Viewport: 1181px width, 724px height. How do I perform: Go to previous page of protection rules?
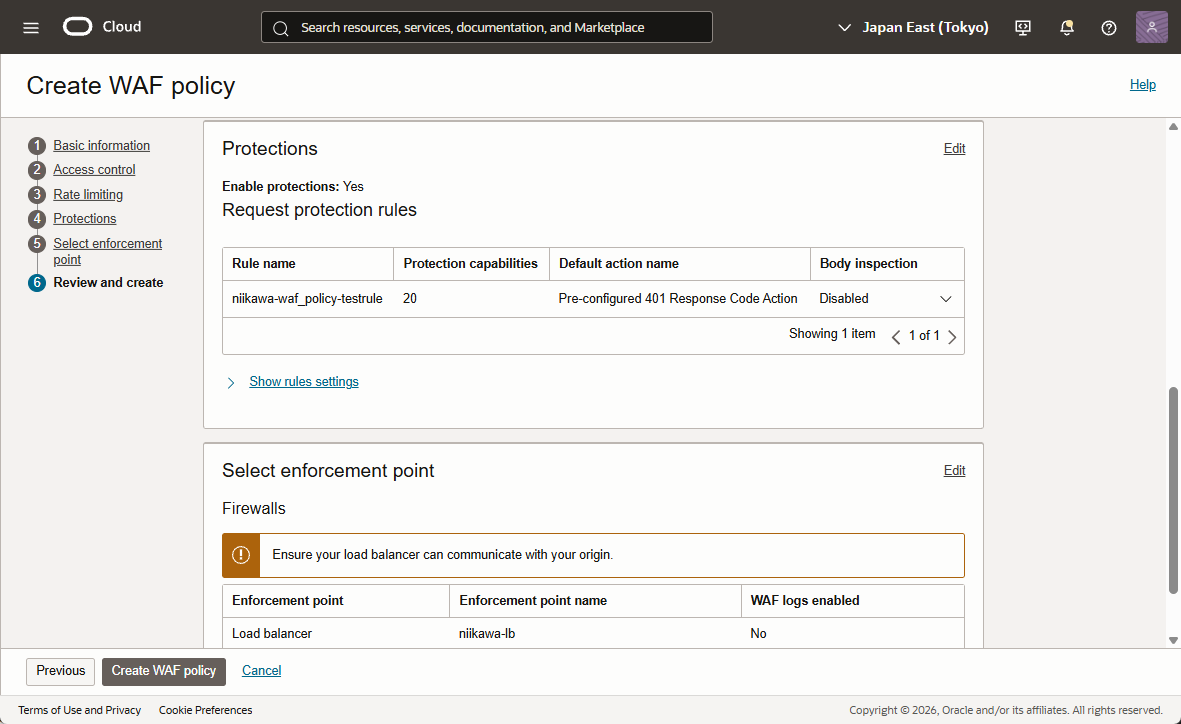click(896, 337)
